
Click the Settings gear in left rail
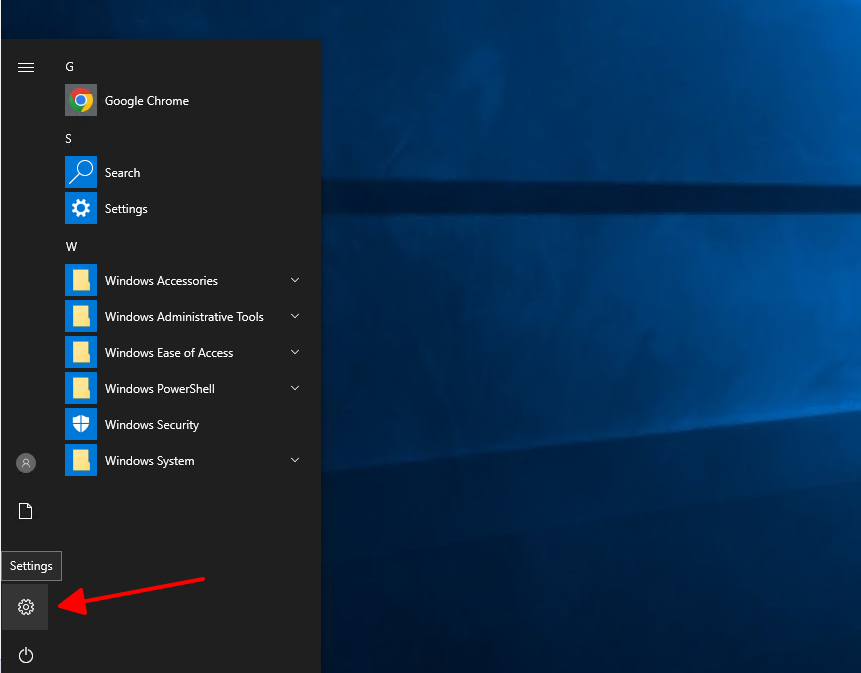26,607
